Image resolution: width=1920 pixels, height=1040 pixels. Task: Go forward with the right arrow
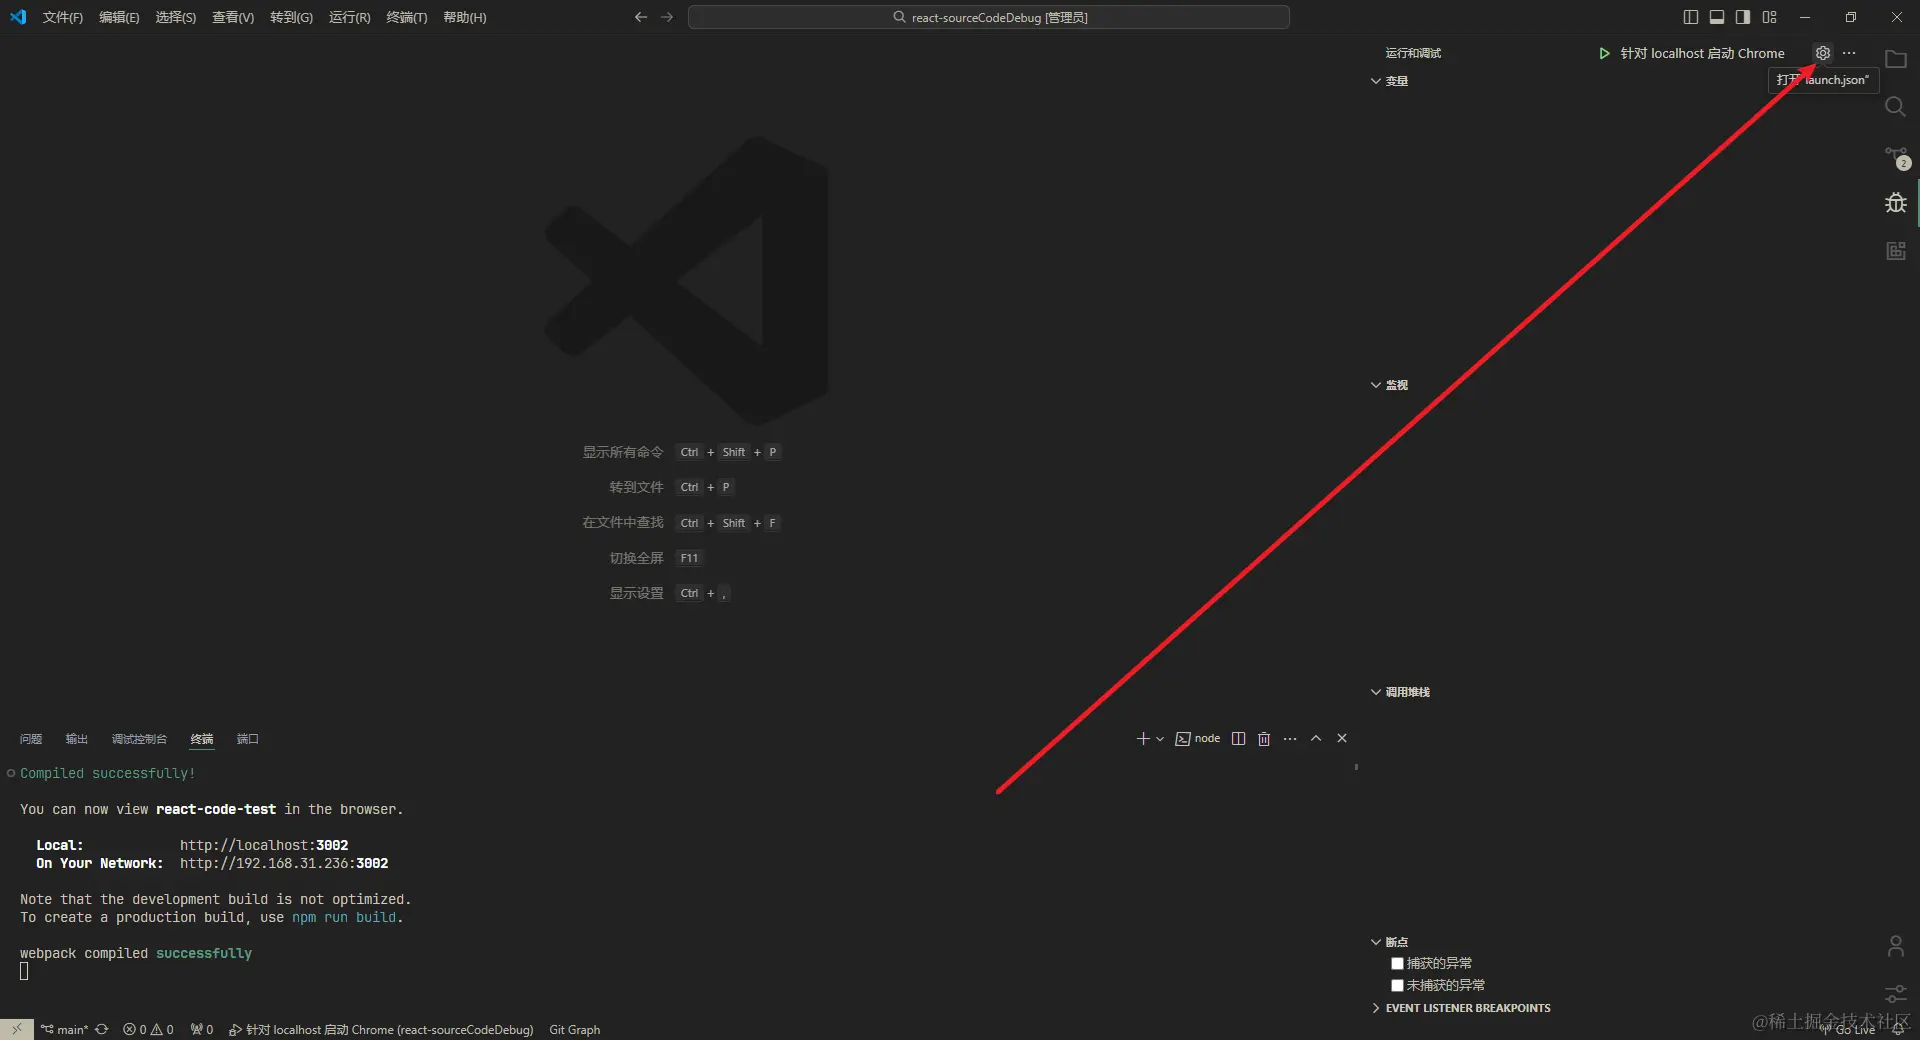click(x=667, y=17)
